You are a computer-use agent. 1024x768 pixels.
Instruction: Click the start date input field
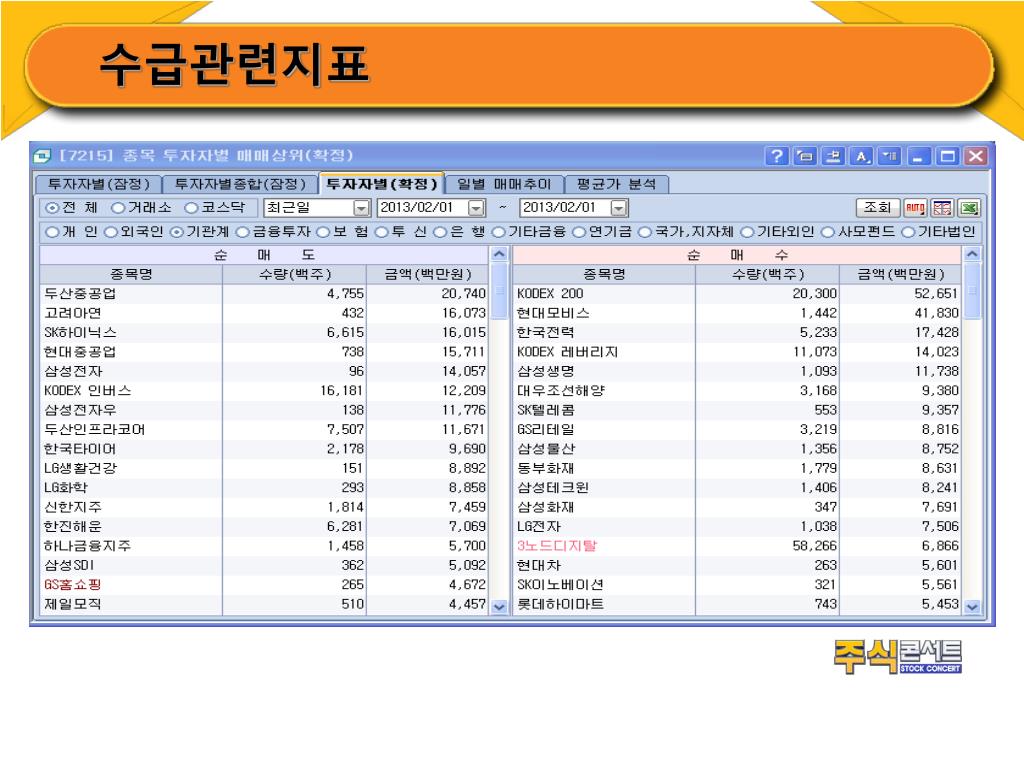423,208
